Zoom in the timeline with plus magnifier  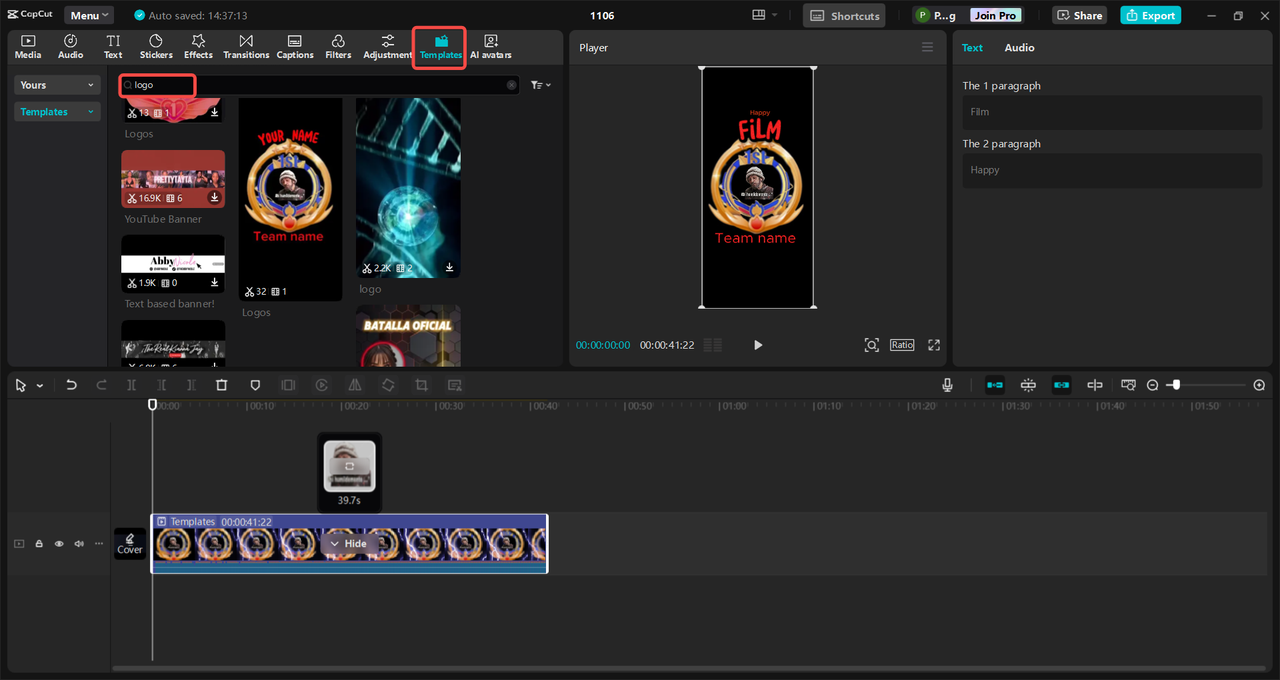click(x=1259, y=385)
